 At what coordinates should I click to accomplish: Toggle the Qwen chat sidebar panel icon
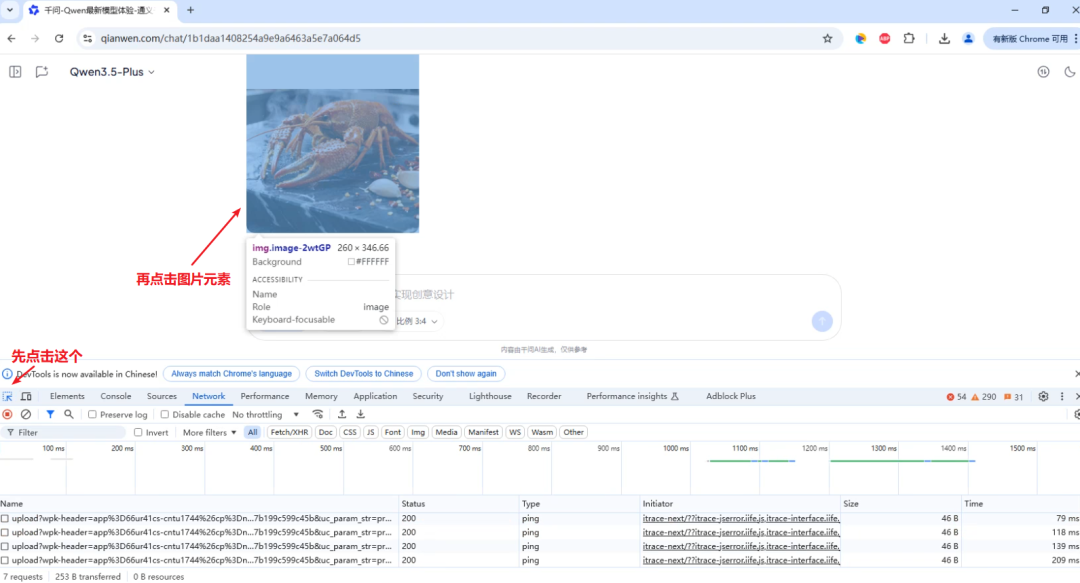[15, 72]
